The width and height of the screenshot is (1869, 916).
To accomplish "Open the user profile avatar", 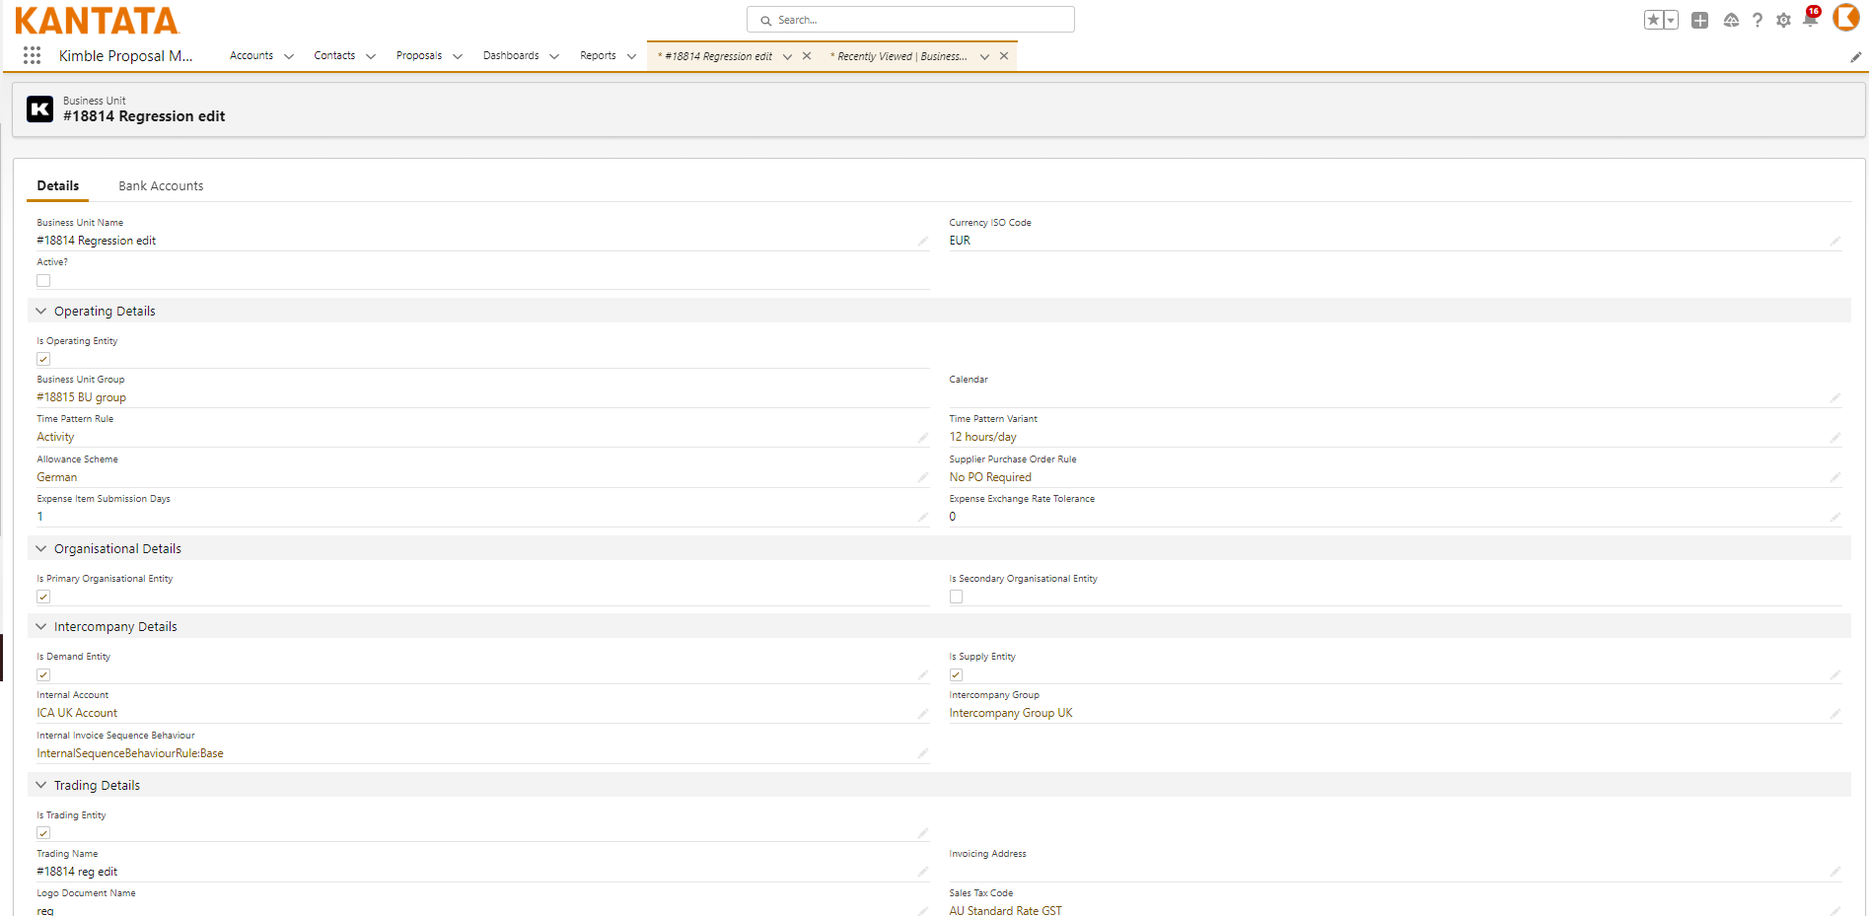I will pos(1846,17).
